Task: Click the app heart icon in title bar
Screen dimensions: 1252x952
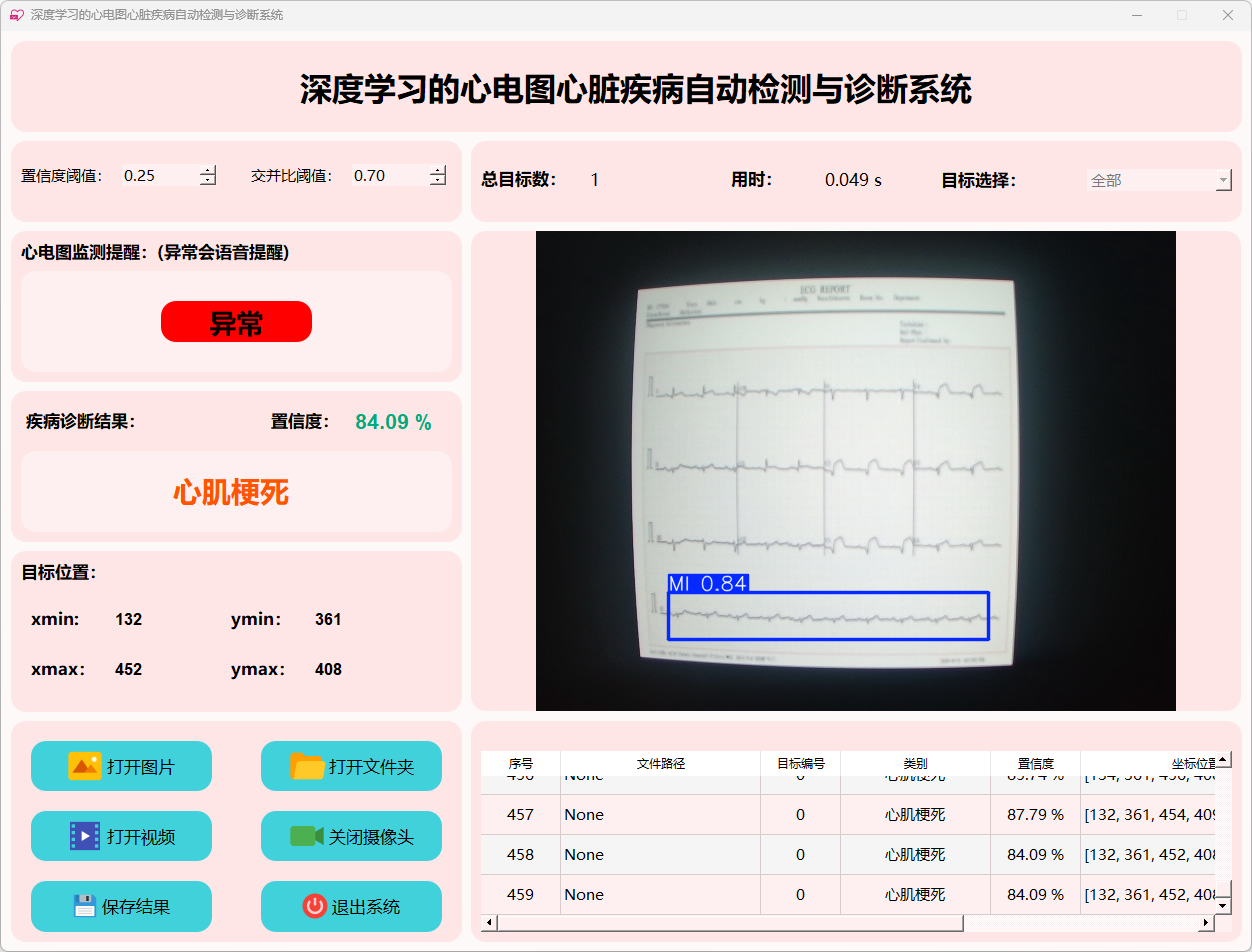Action: pyautogui.click(x=16, y=15)
